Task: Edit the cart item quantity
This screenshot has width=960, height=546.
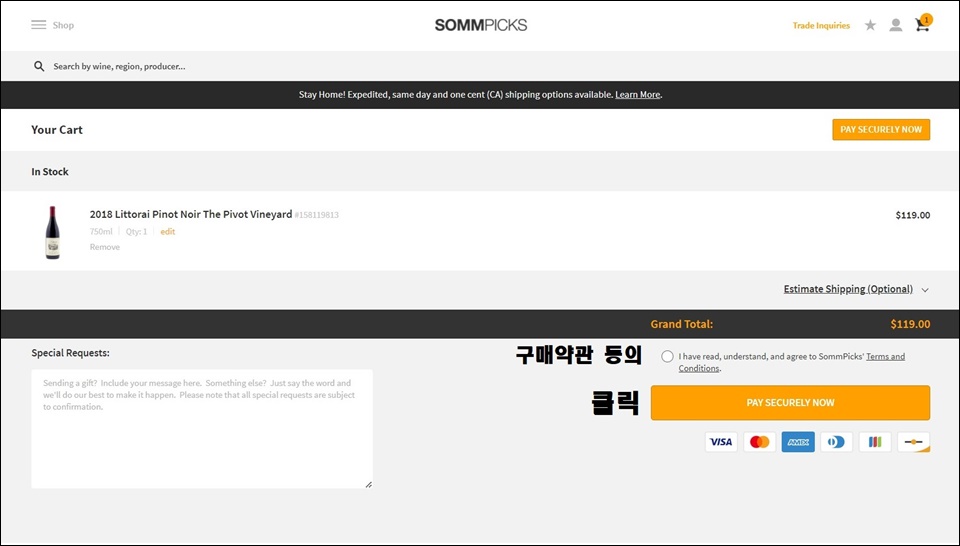Action: pos(168,231)
